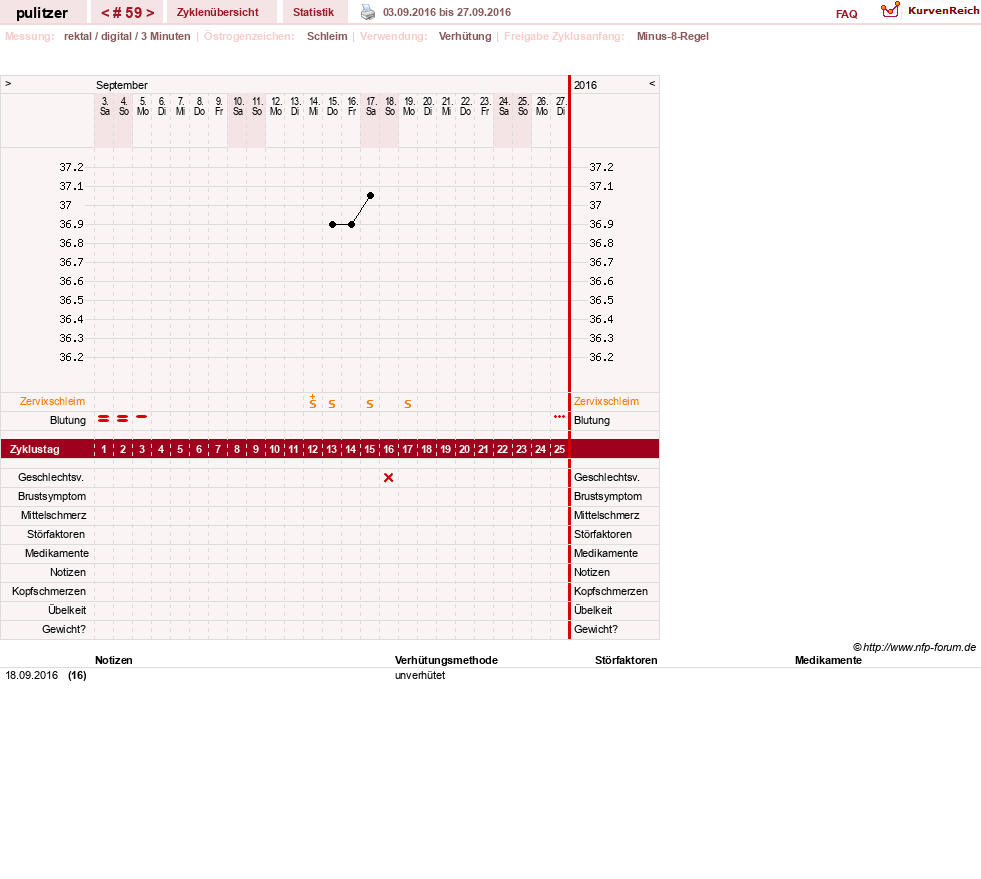Click the Minus-8-Regel setting value
981x879 pixels.
[x=673, y=36]
